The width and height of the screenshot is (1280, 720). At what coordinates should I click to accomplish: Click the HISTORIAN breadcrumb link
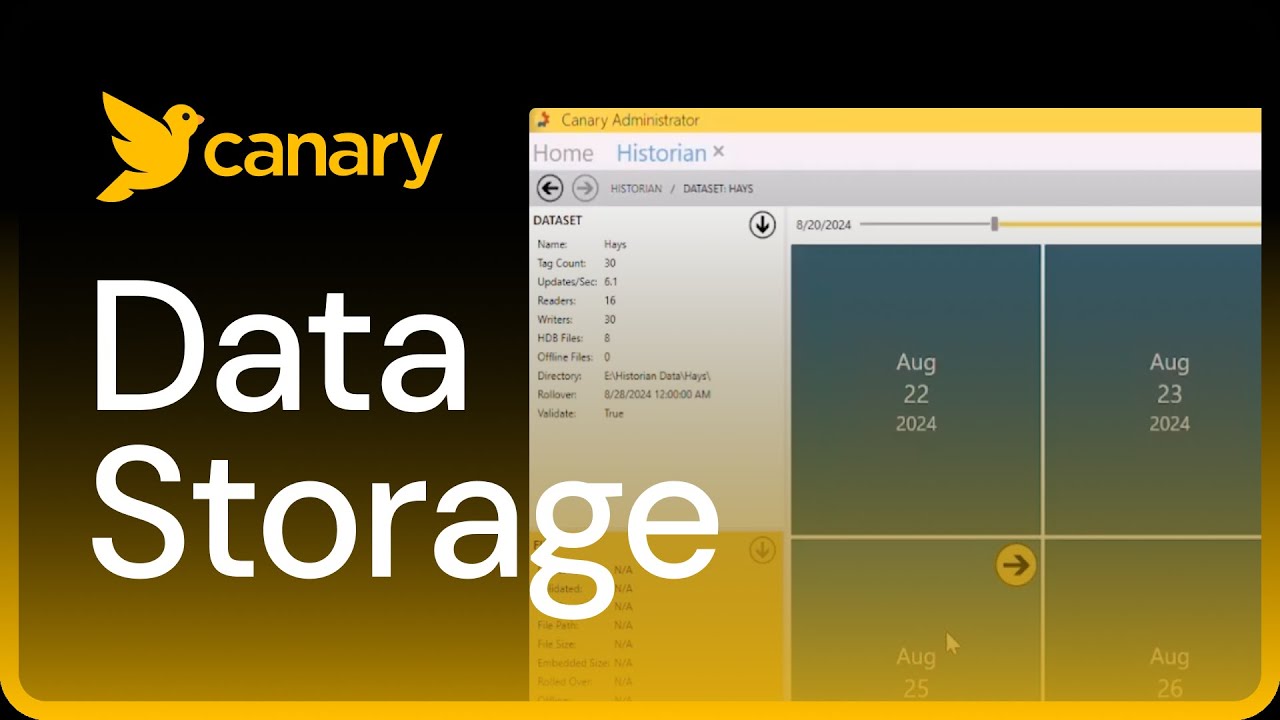(636, 189)
